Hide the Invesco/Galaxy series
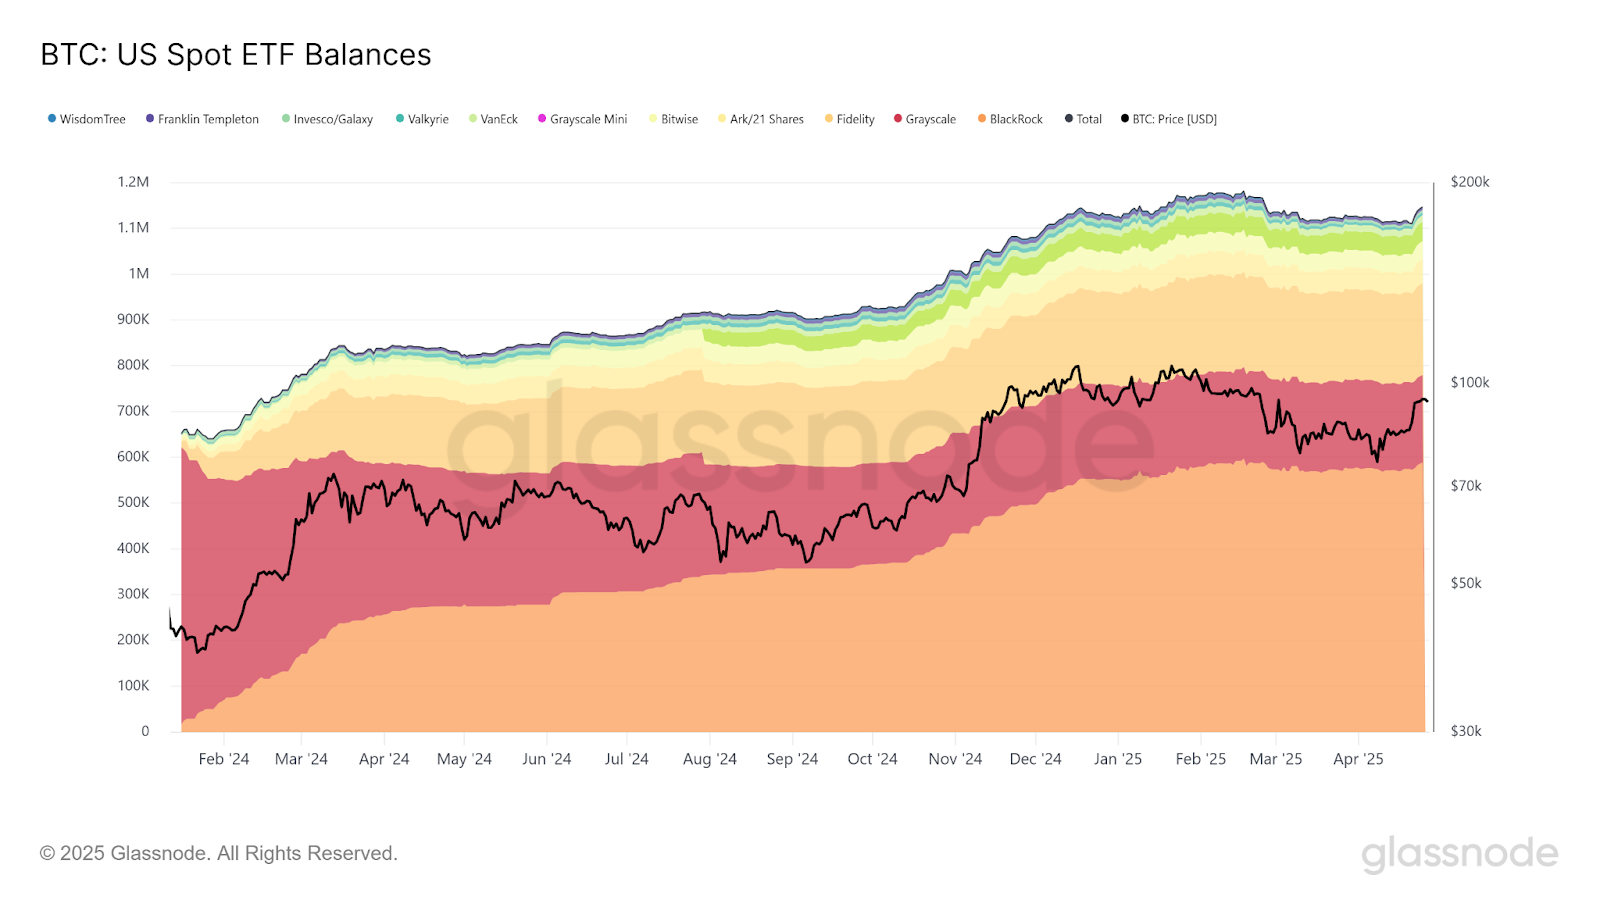The width and height of the screenshot is (1600, 900). [x=328, y=119]
